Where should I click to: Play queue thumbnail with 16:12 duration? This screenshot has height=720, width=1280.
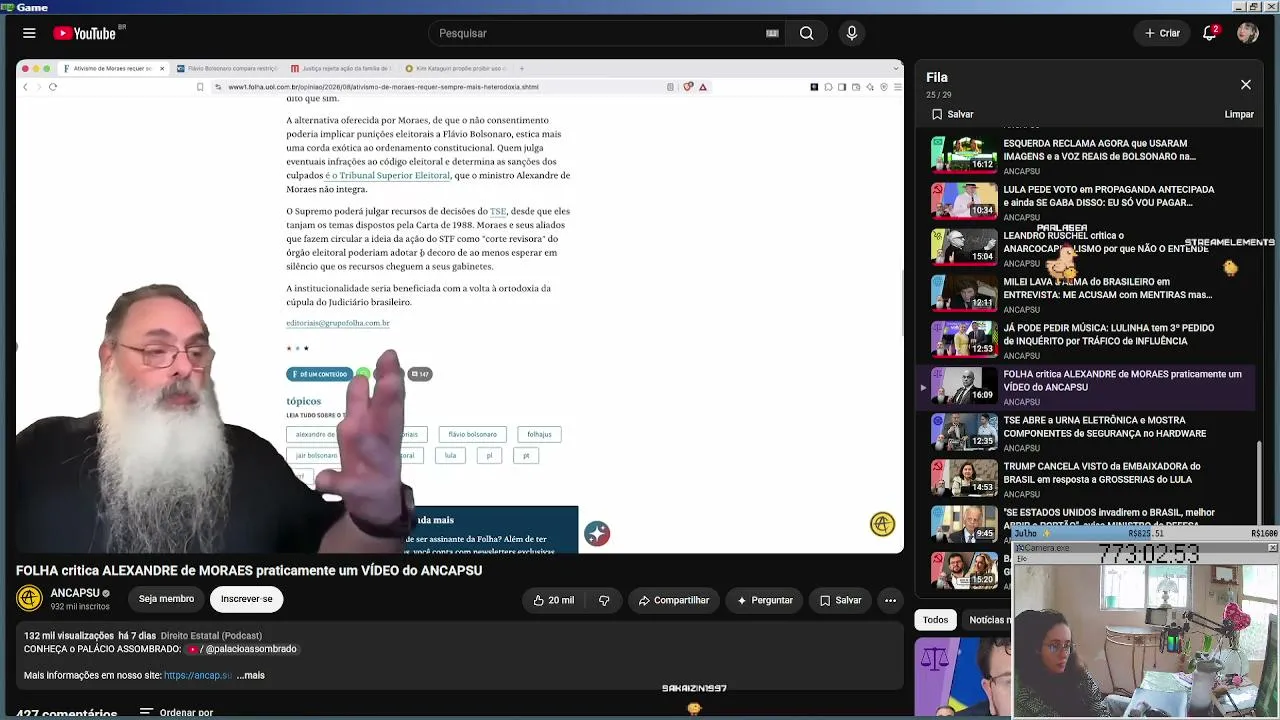964,155
